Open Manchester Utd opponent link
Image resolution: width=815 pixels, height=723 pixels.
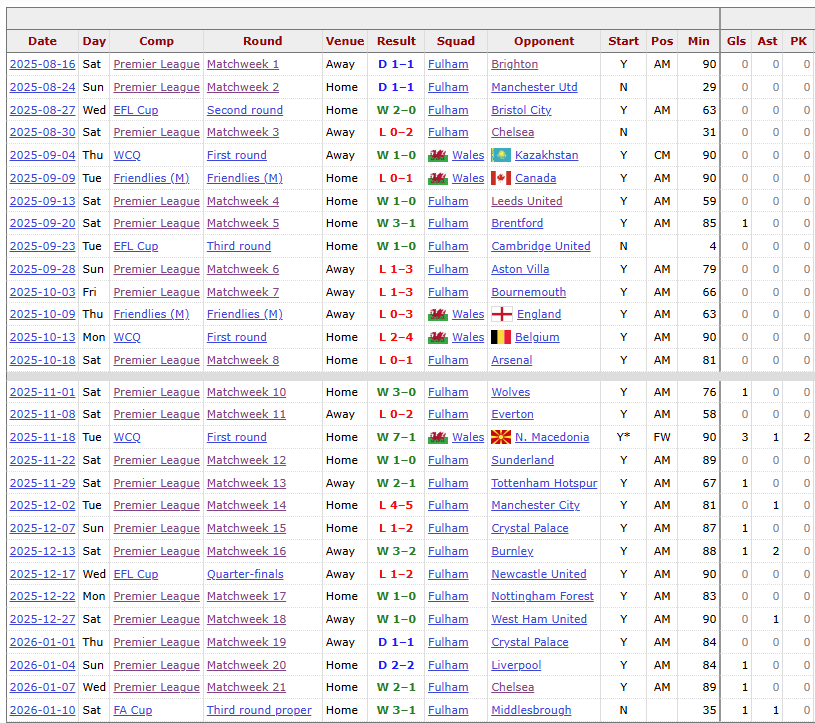coord(534,87)
